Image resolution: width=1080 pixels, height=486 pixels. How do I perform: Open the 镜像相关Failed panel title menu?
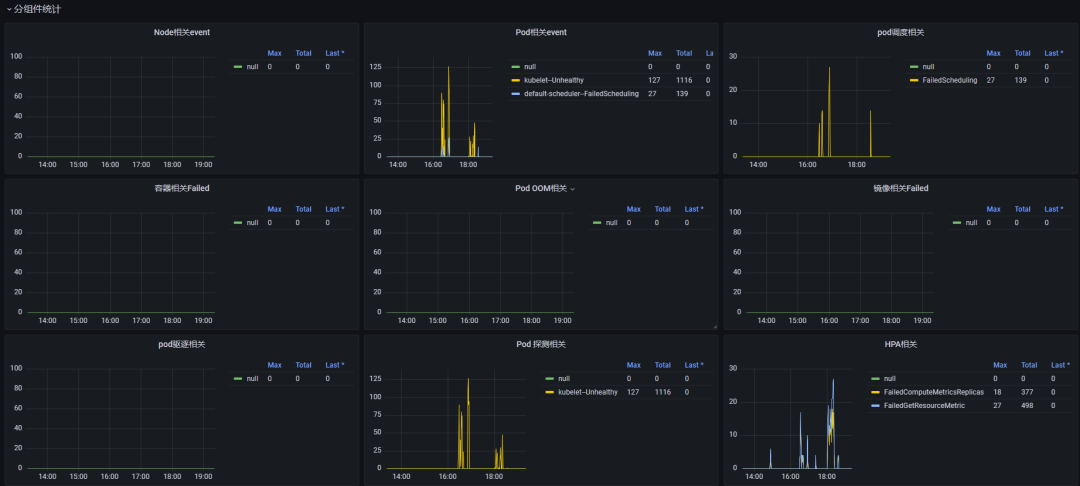900,189
